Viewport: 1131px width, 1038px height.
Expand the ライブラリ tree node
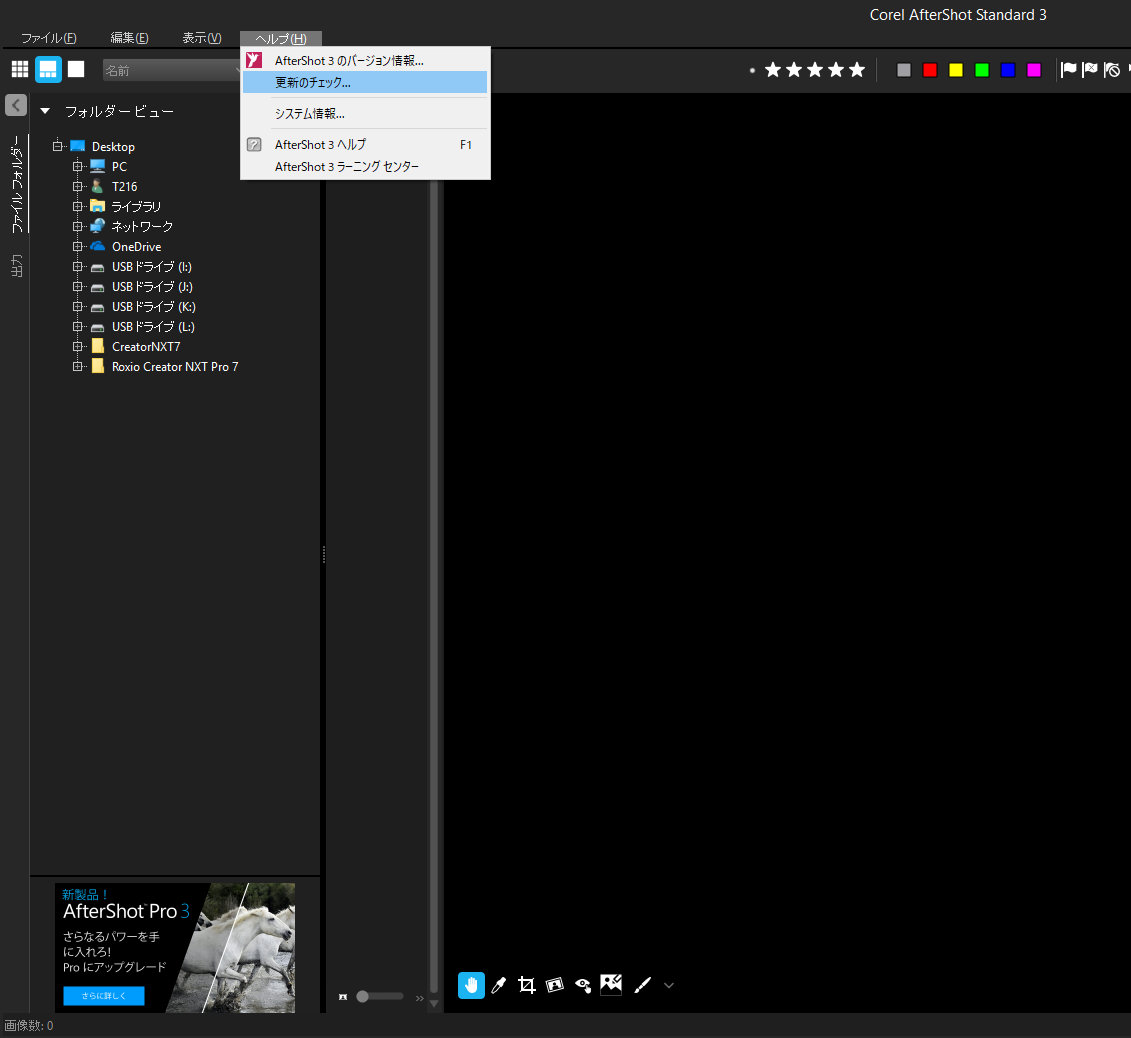point(77,206)
